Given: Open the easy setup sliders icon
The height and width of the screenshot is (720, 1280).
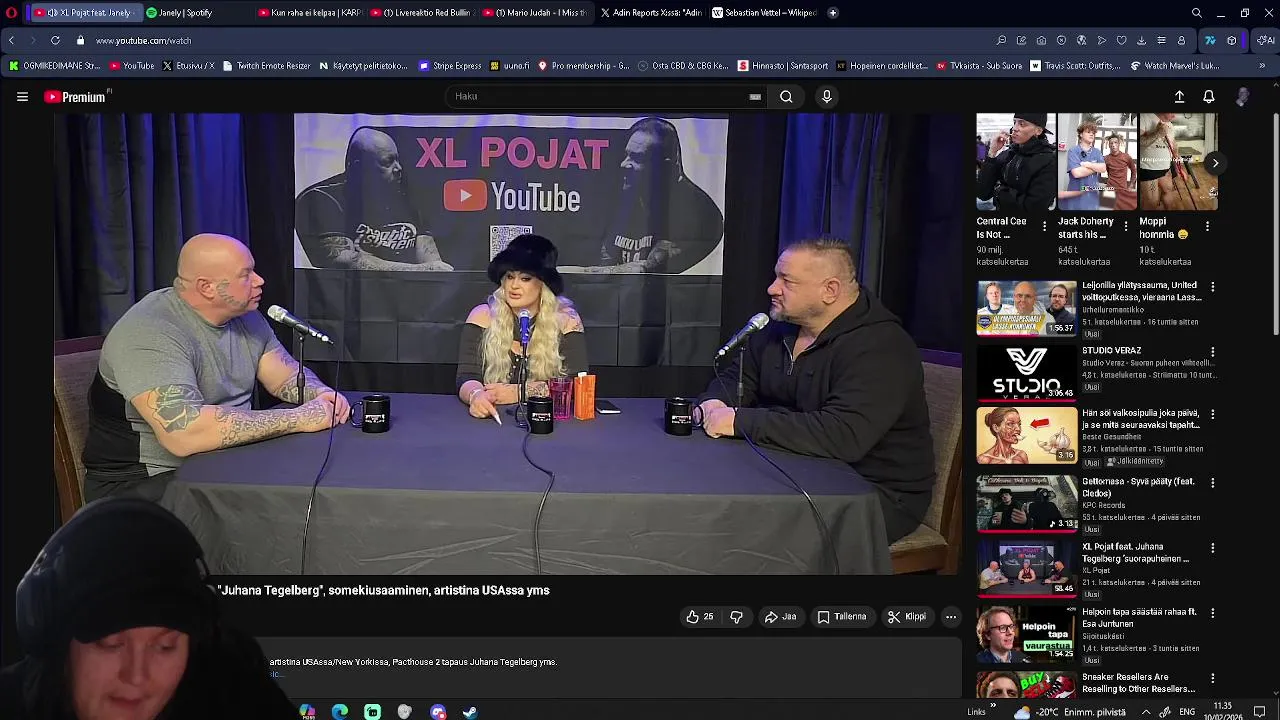Looking at the screenshot, I should coord(1161,40).
